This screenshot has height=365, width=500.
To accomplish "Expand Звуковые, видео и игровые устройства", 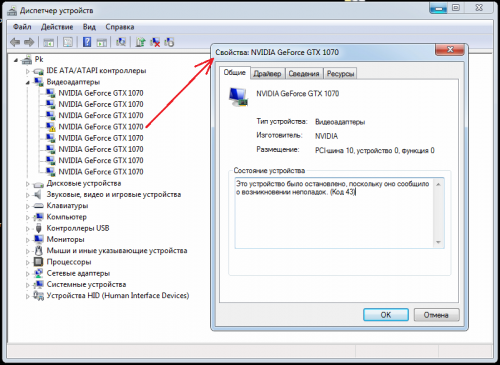I will 28,195.
